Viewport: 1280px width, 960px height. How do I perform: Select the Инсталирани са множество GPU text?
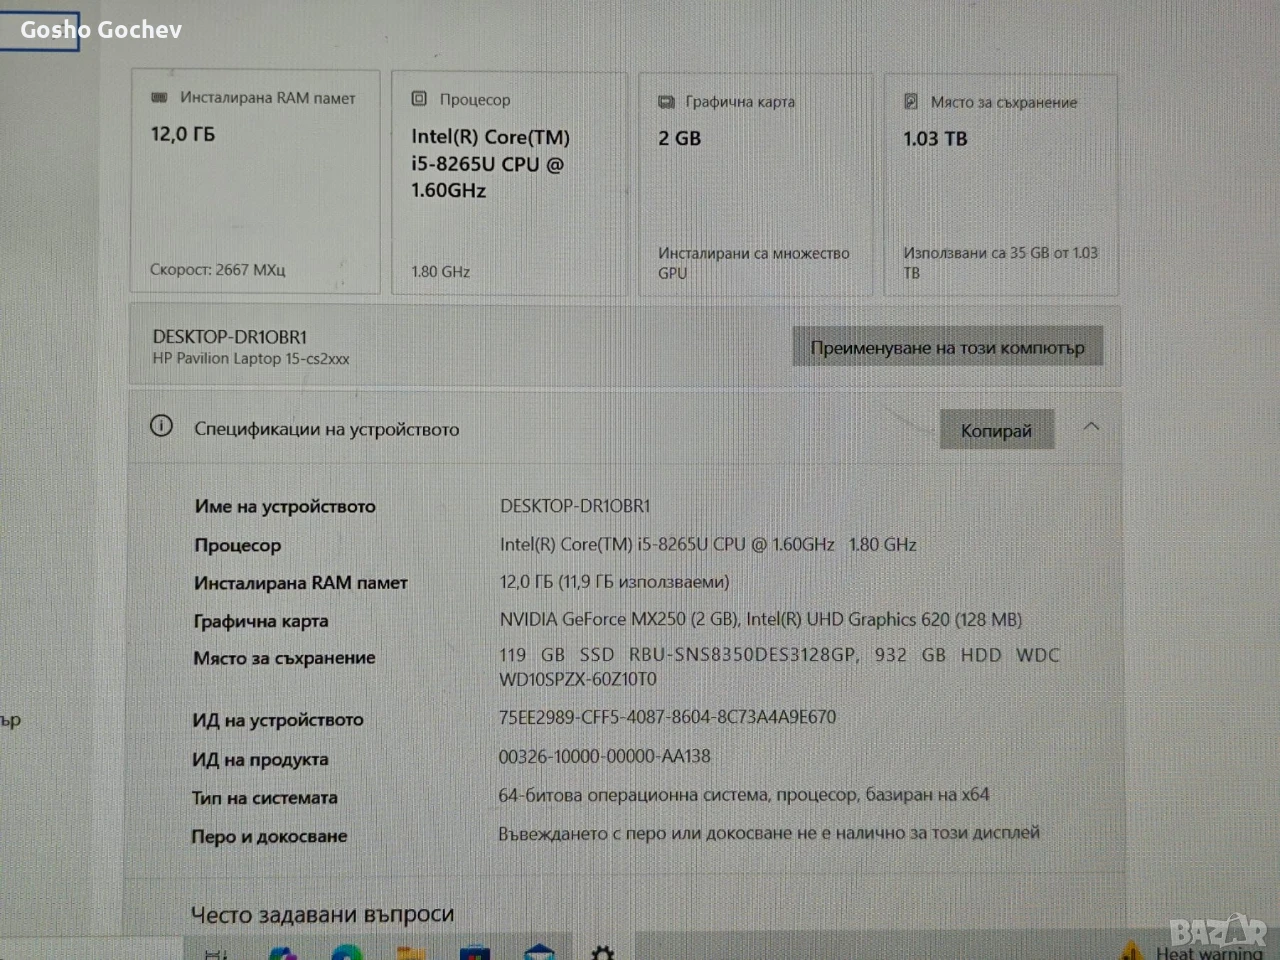754,263
